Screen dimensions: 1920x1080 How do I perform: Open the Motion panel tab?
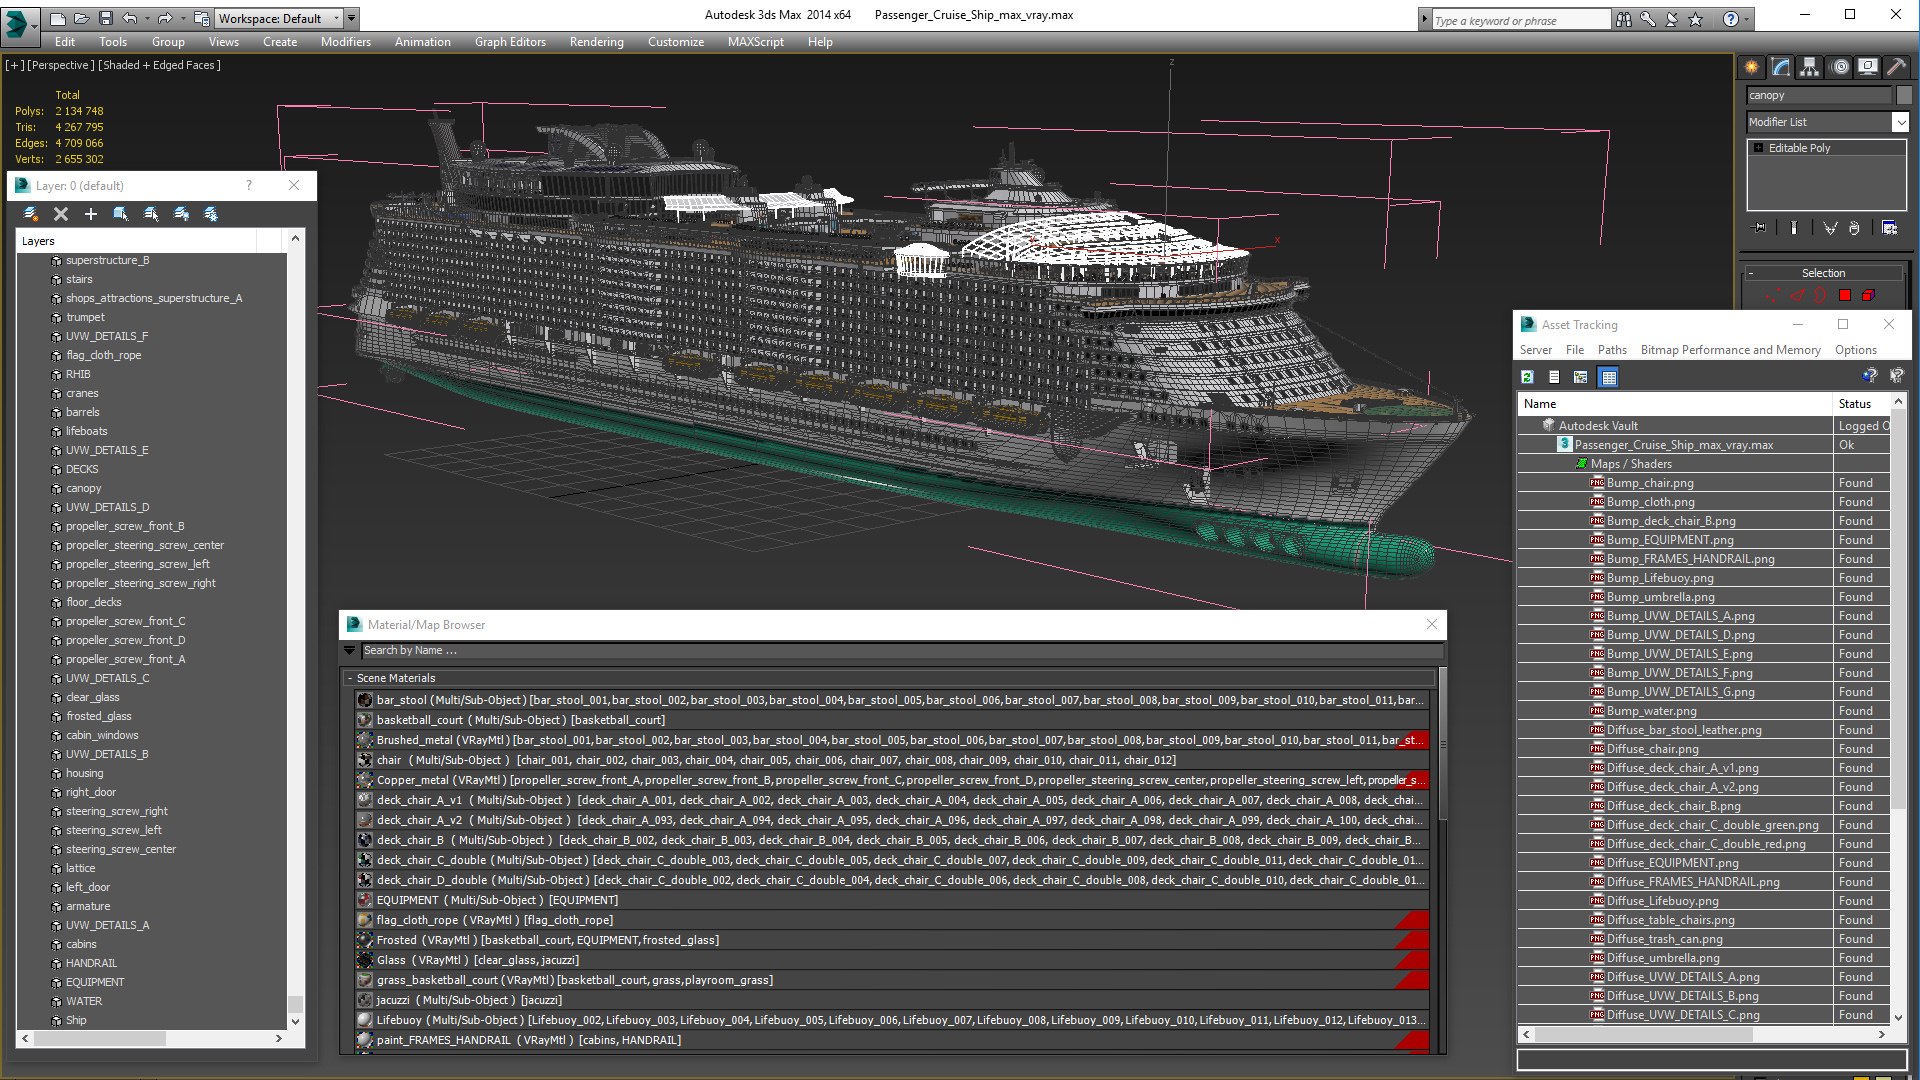[1840, 67]
